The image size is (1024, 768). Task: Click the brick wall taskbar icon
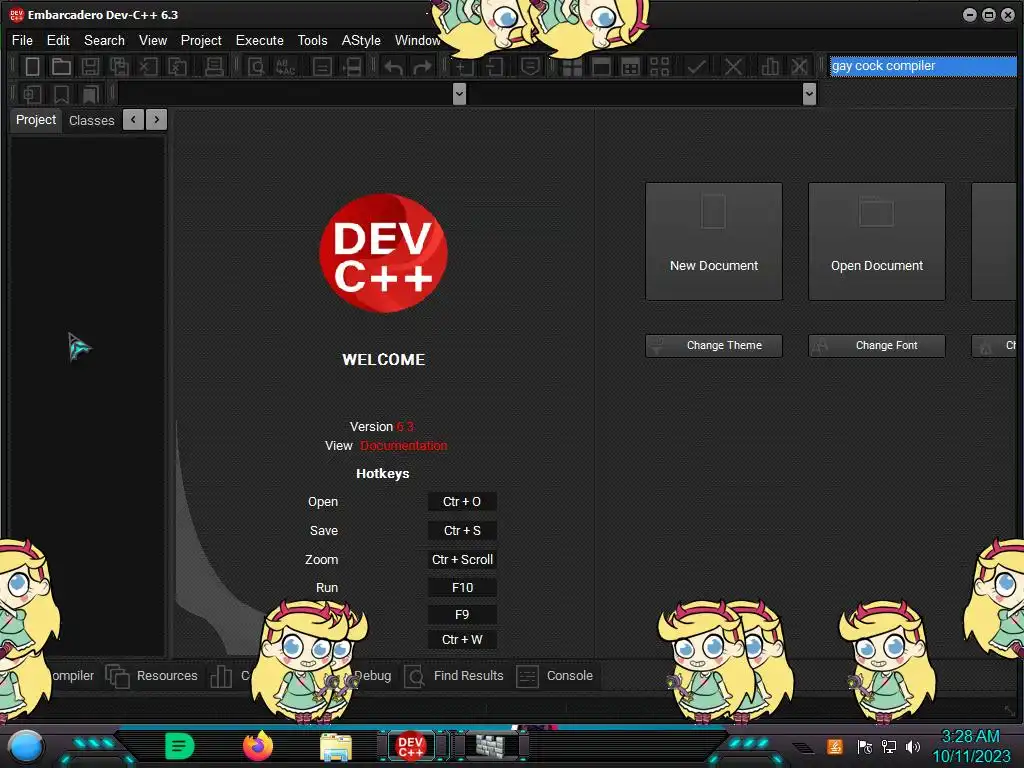(491, 746)
